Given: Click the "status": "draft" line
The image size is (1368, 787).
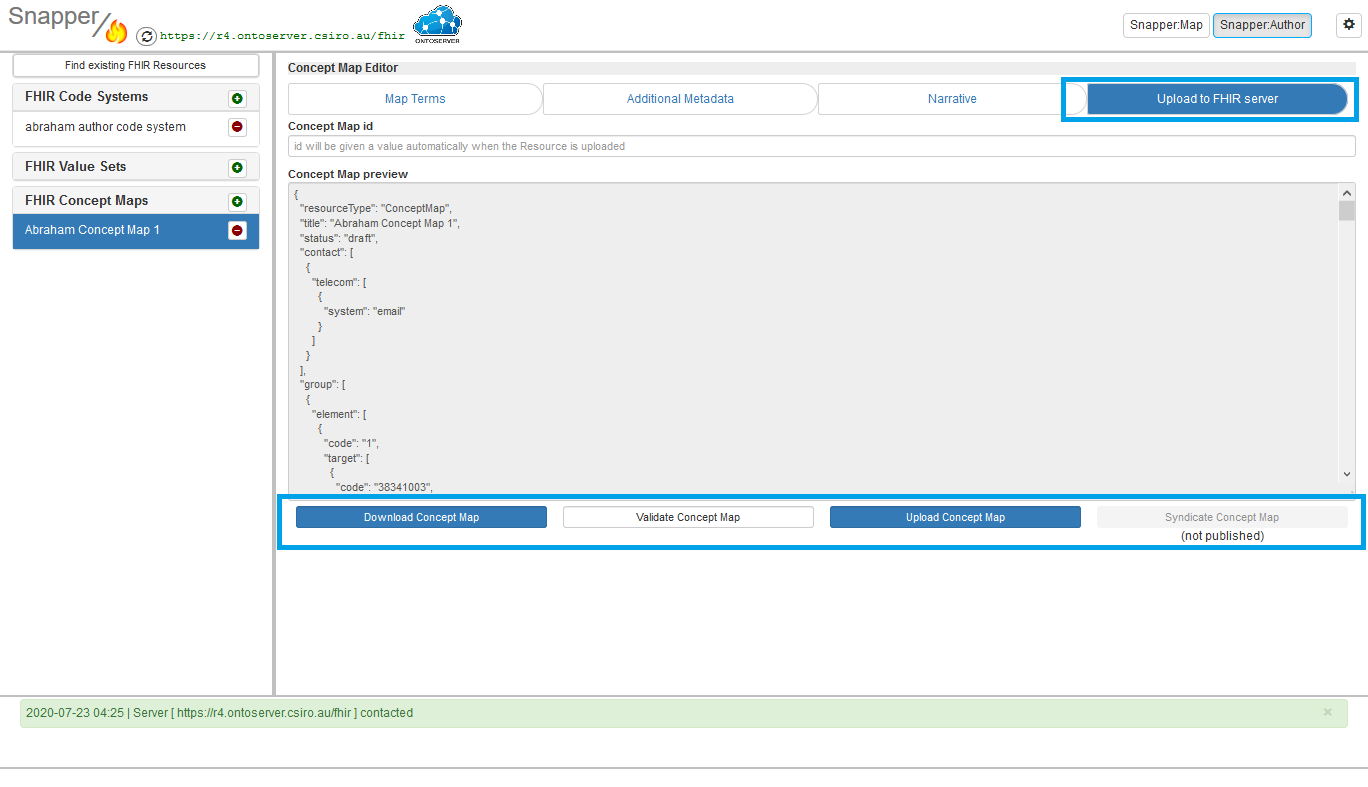Looking at the screenshot, I should click(x=339, y=238).
